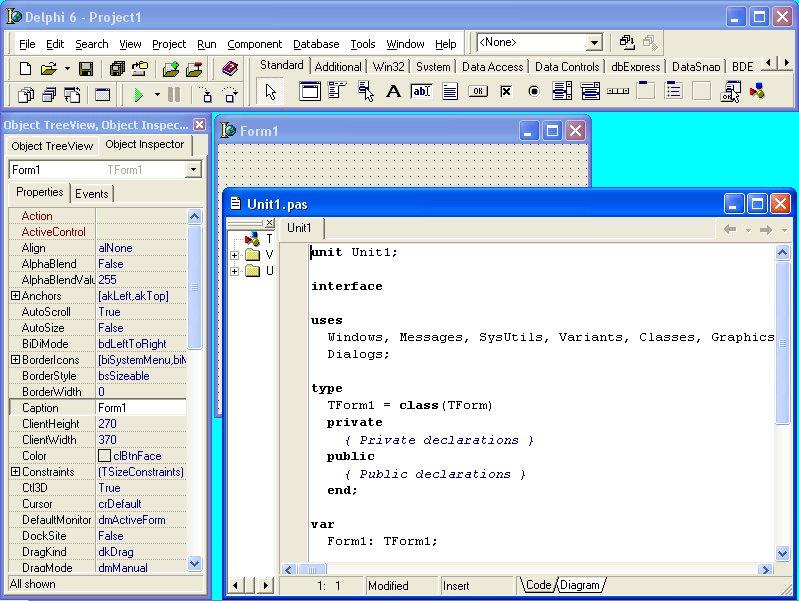Click the clBtnFace color swatch

pyautogui.click(x=104, y=456)
